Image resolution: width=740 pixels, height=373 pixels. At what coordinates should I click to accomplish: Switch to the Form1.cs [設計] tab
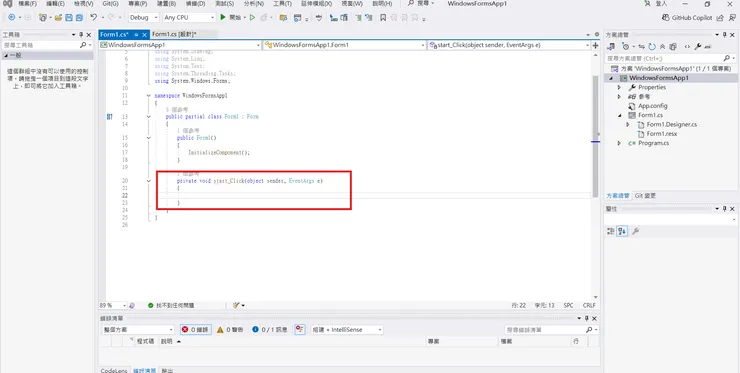tap(174, 34)
